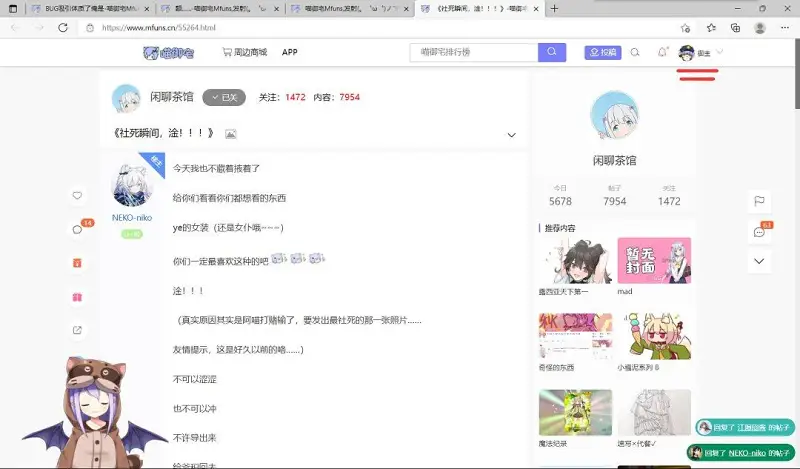This screenshot has height=469, width=800.
Task: Open the browser collections icon
Action: click(735, 28)
